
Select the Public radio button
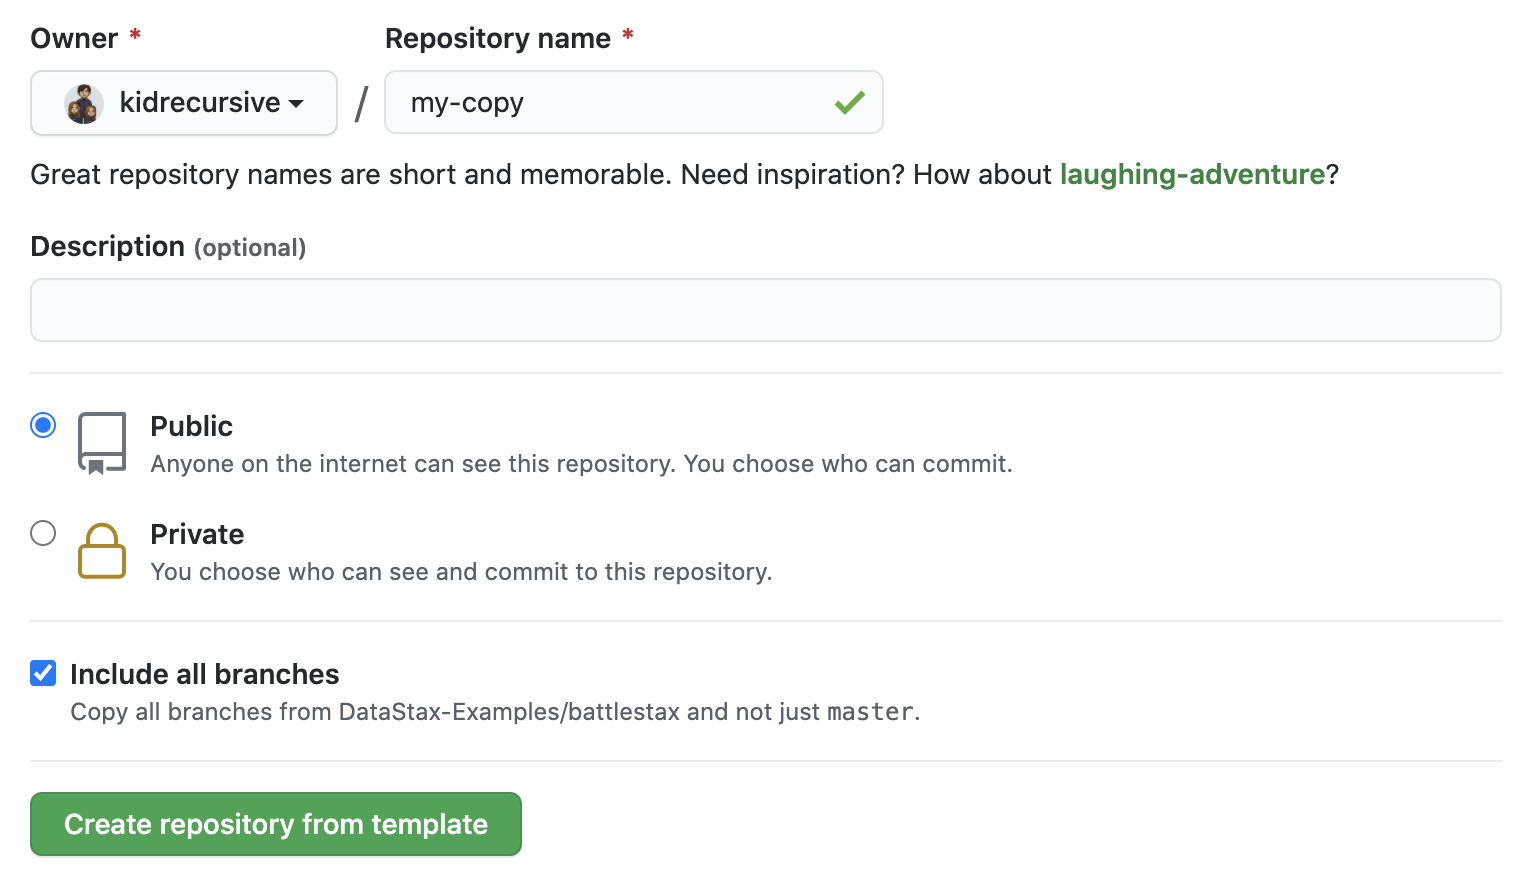[43, 425]
